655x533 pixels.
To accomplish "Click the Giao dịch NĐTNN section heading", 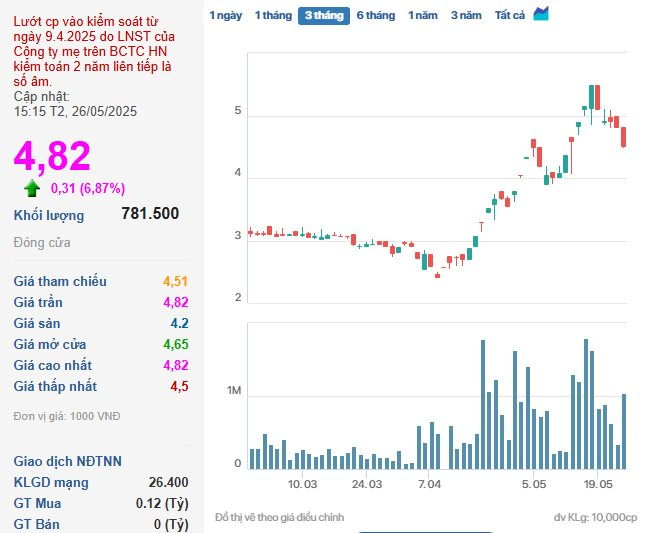I will (67, 461).
